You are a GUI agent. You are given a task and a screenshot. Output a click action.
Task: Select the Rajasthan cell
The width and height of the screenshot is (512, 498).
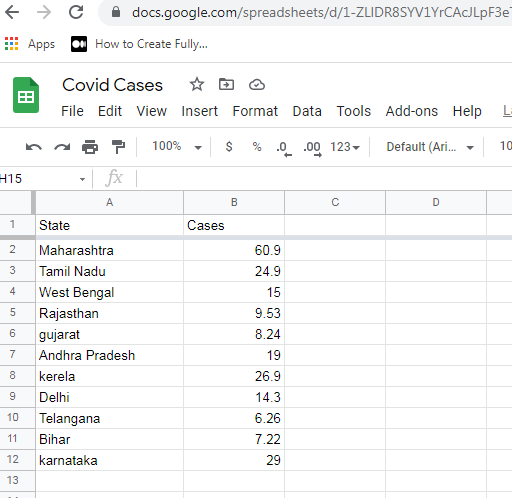(x=109, y=313)
